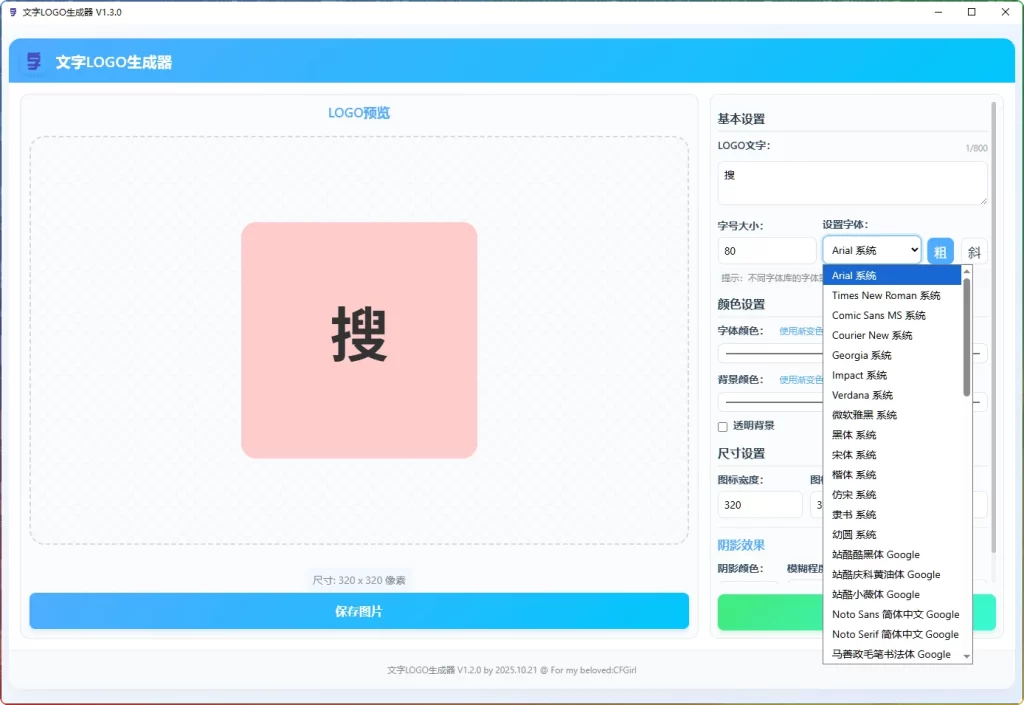Click 使用渐变色 link beside 字体颜色
This screenshot has width=1024, height=705.
point(801,331)
